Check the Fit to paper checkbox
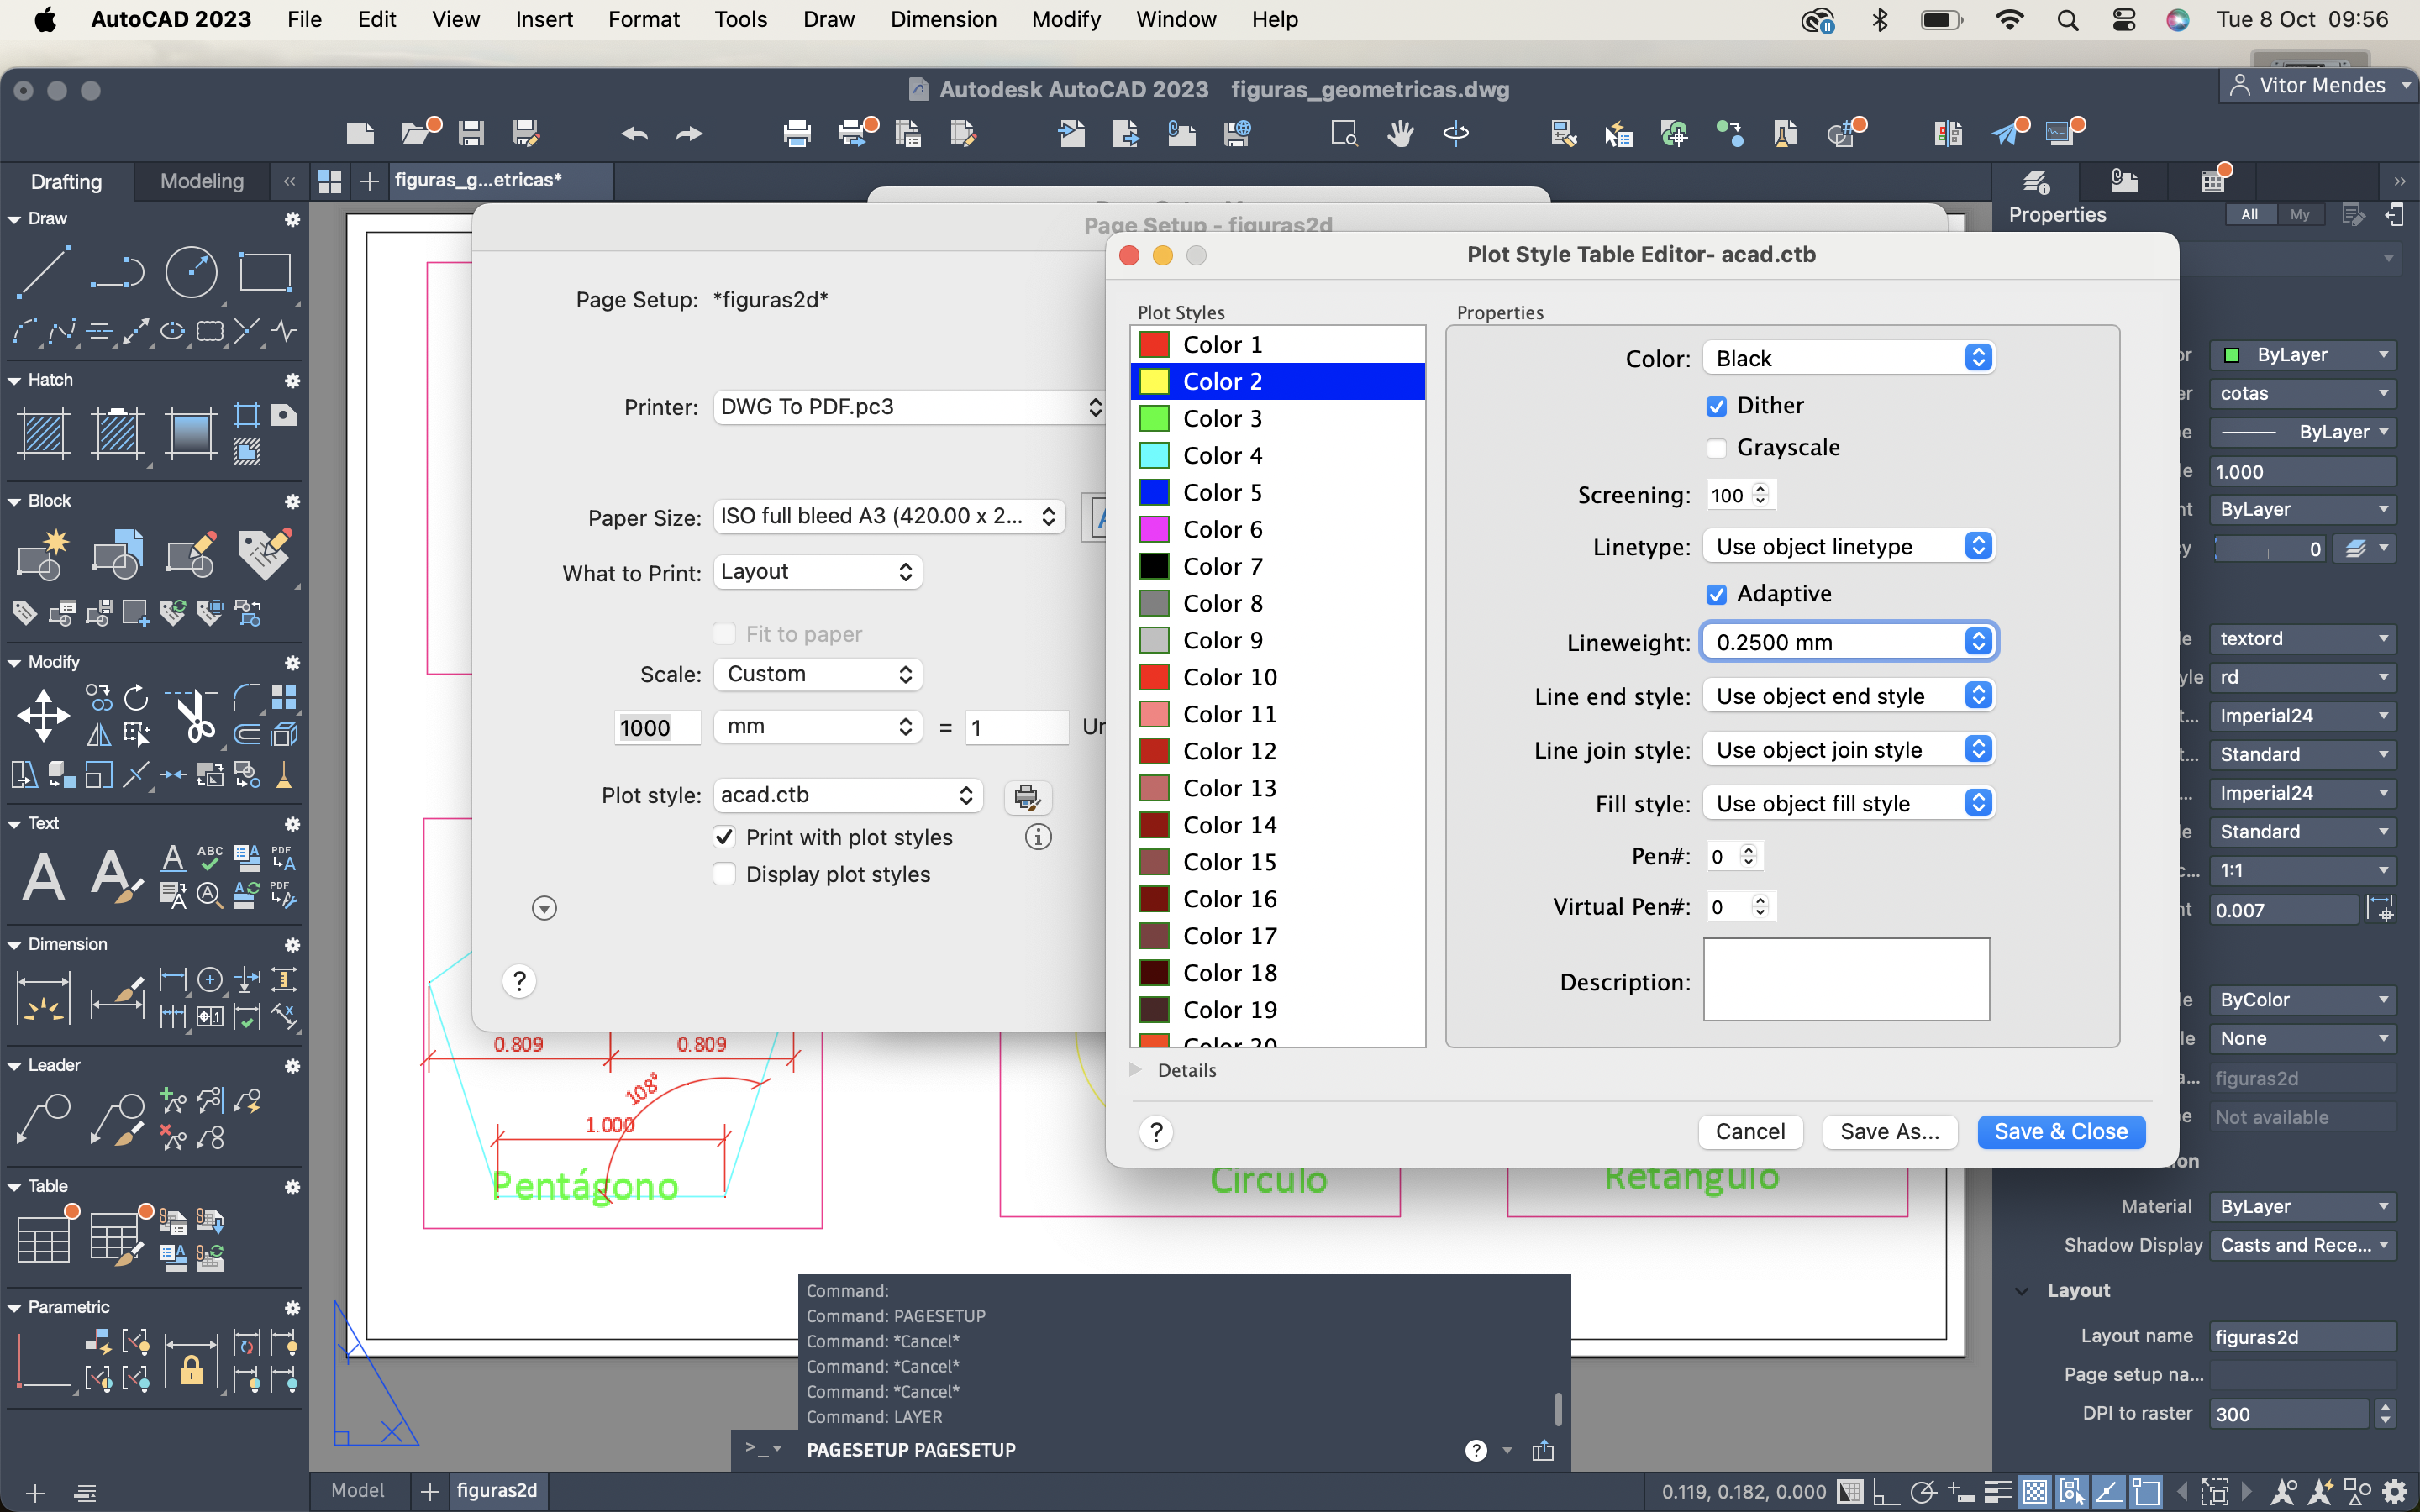The width and height of the screenshot is (2420, 1512). pos(725,634)
